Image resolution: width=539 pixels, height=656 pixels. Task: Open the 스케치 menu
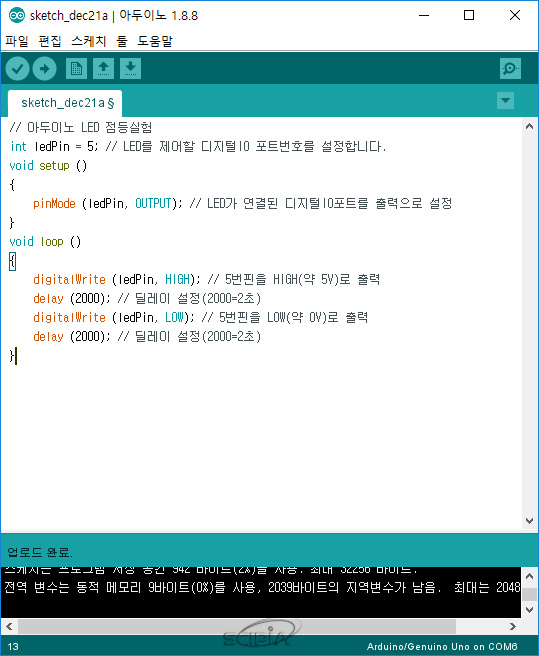point(89,41)
